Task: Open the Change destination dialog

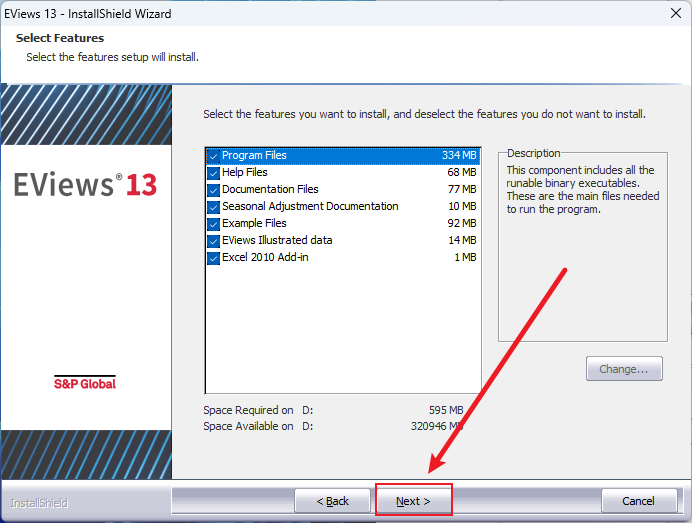Action: click(624, 369)
